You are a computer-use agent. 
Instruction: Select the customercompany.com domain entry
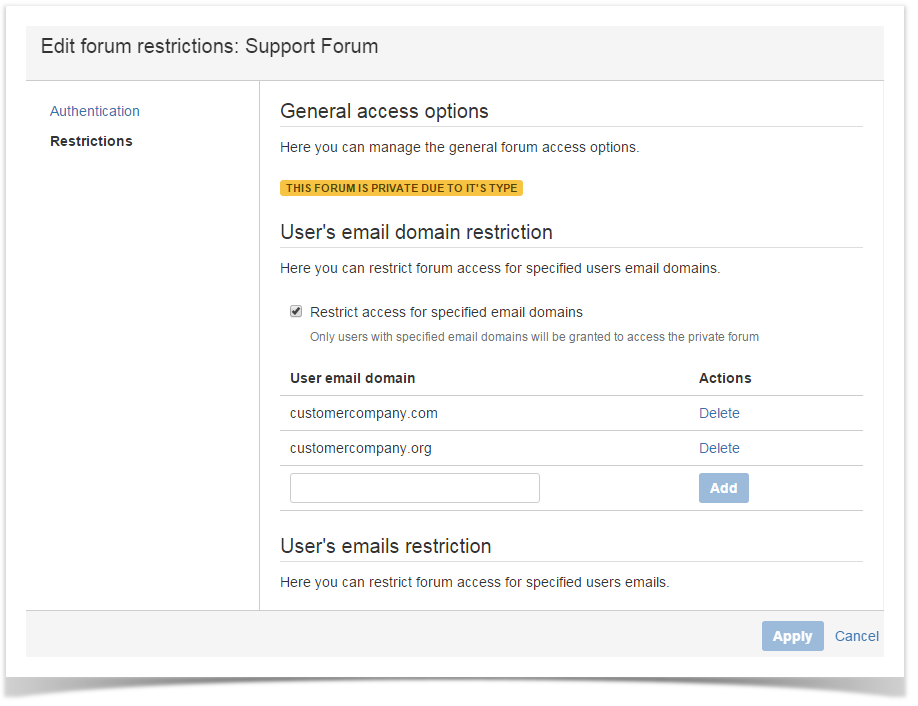364,413
